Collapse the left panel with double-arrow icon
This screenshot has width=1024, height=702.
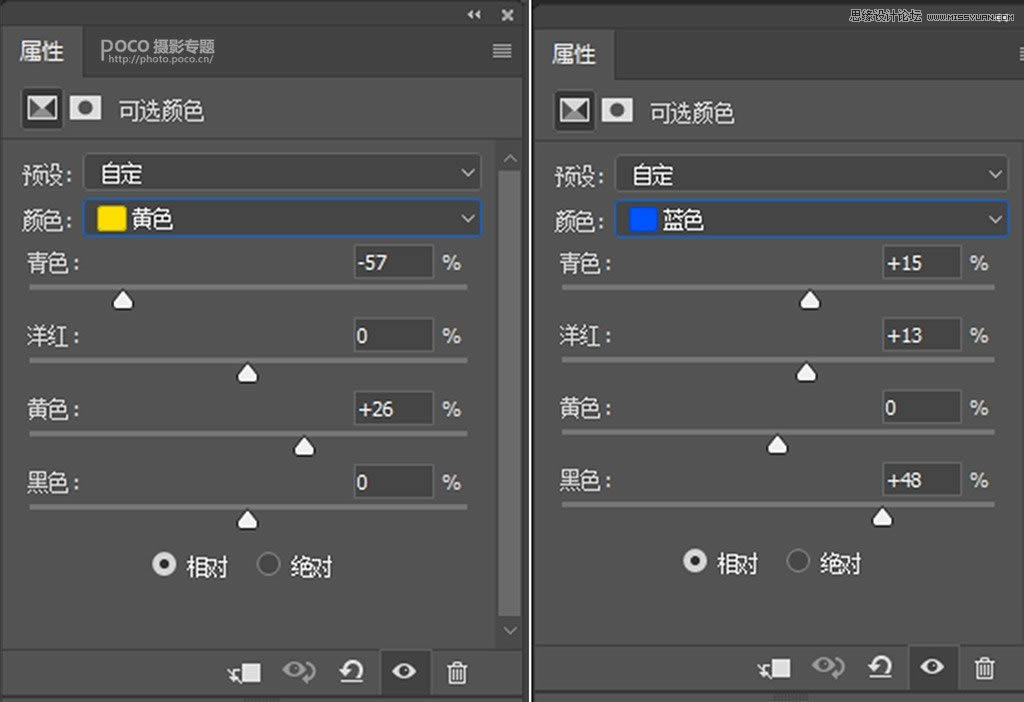point(474,15)
